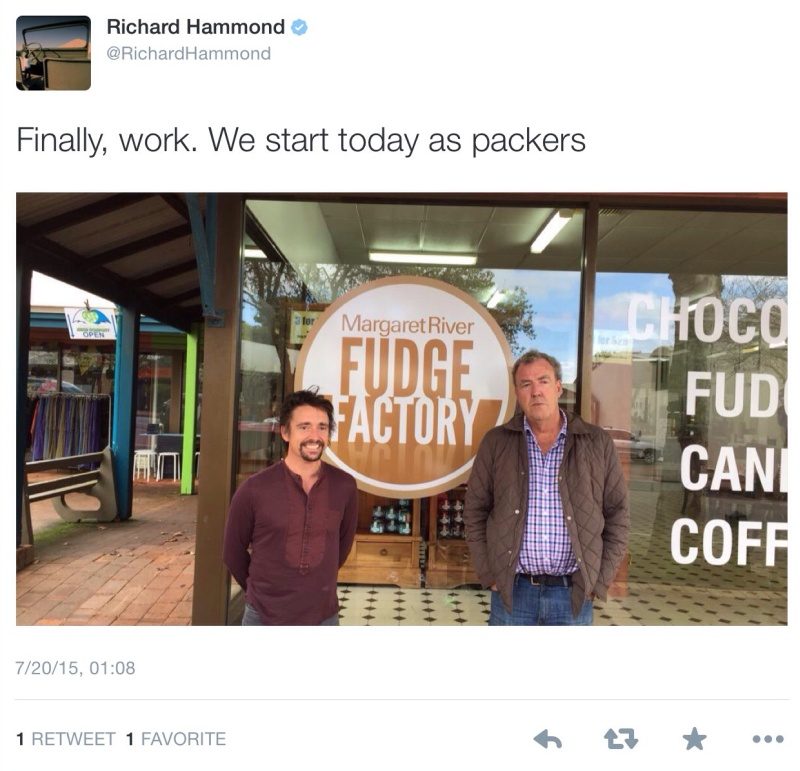Tap the white window lettering in photo

tap(727, 429)
